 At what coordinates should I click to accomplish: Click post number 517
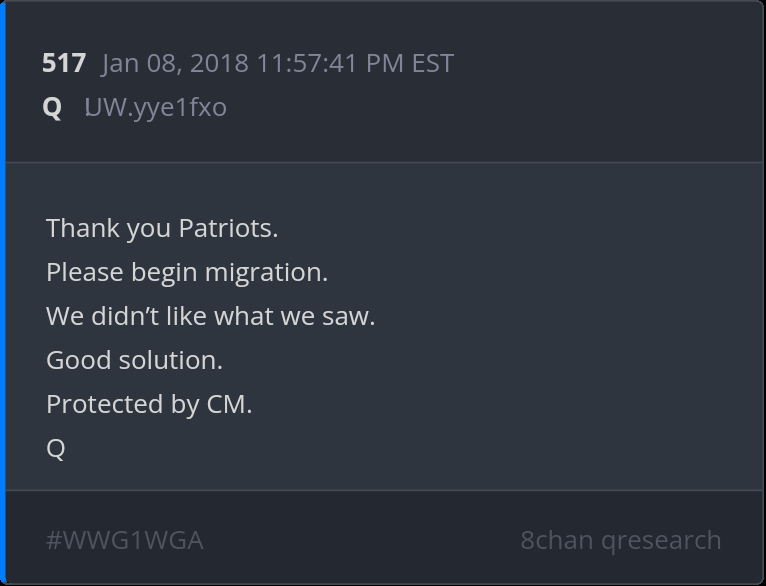[x=64, y=63]
